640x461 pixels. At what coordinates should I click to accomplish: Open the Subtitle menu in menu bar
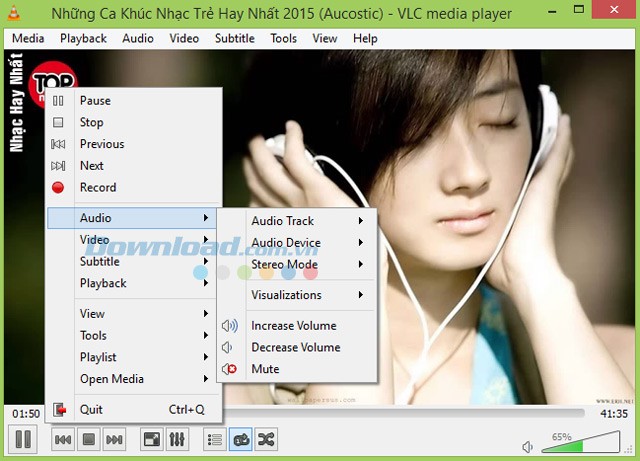coord(234,38)
